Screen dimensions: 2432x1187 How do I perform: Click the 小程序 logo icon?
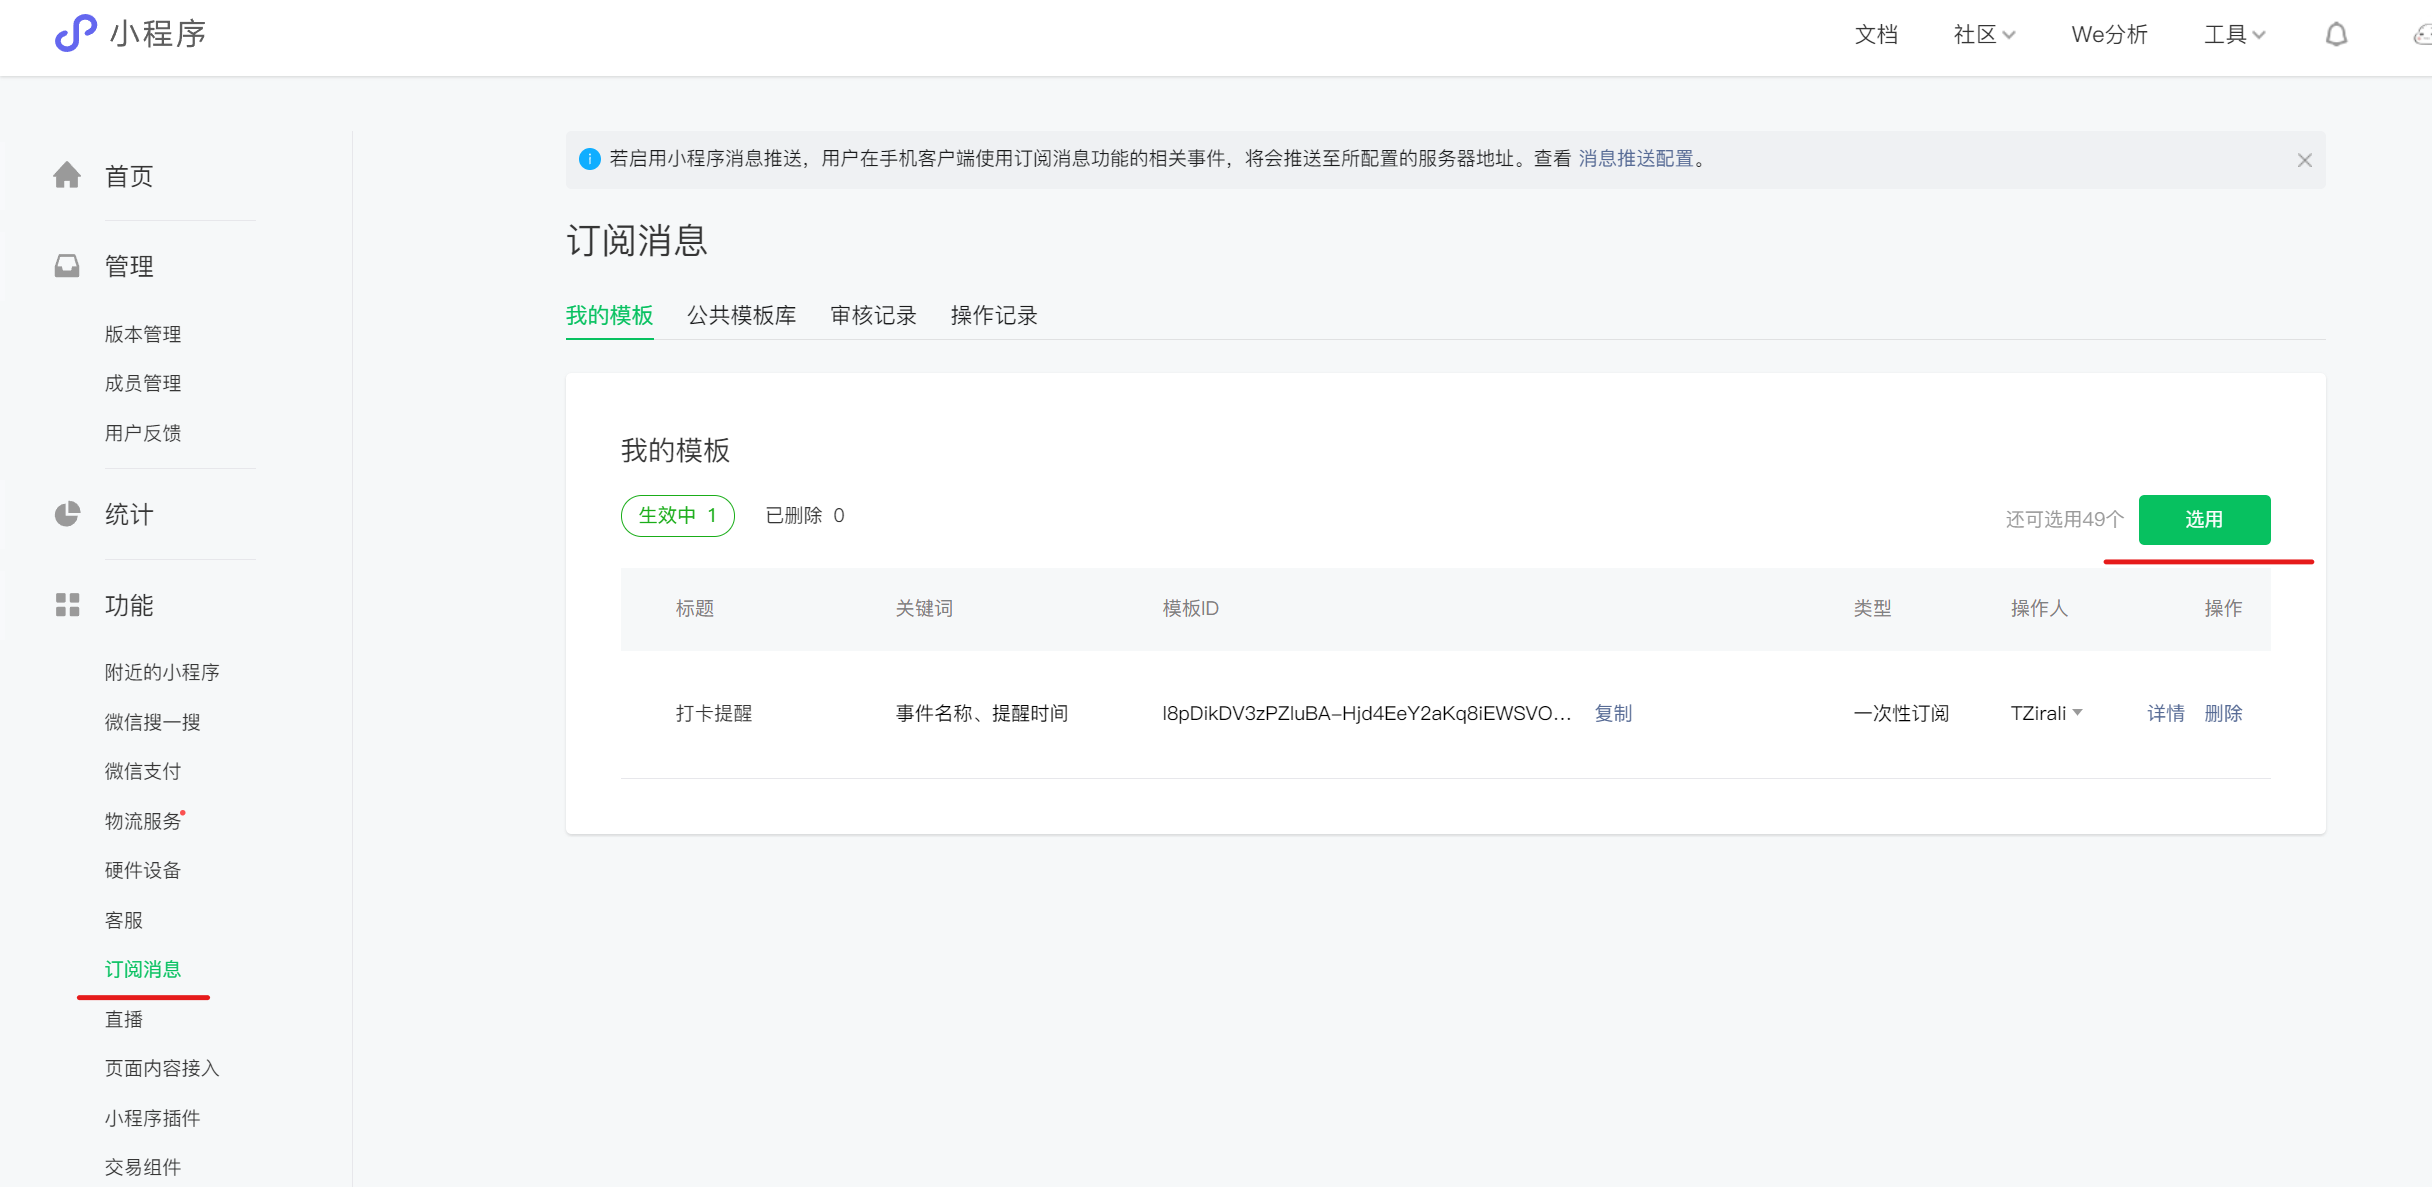76,33
